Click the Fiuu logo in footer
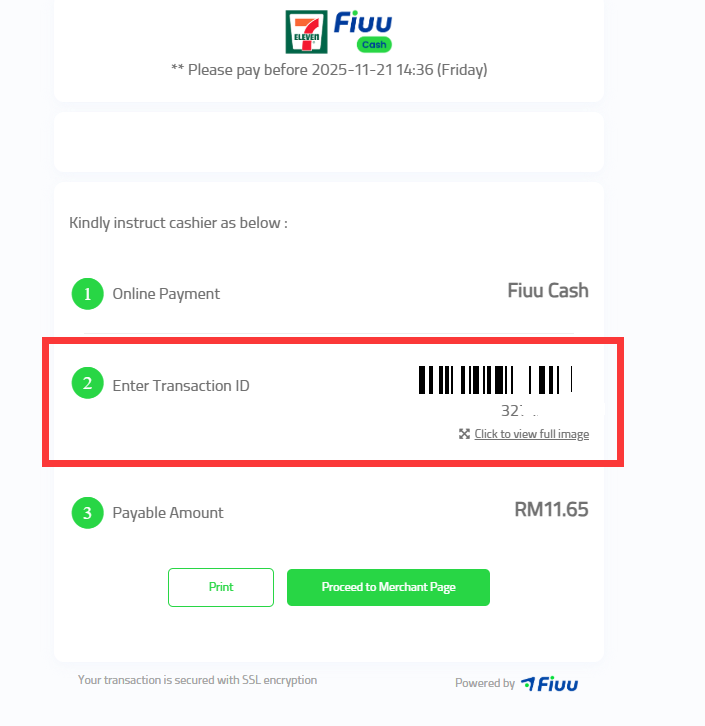Screen dimensions: 705x726 pyautogui.click(x=550, y=684)
